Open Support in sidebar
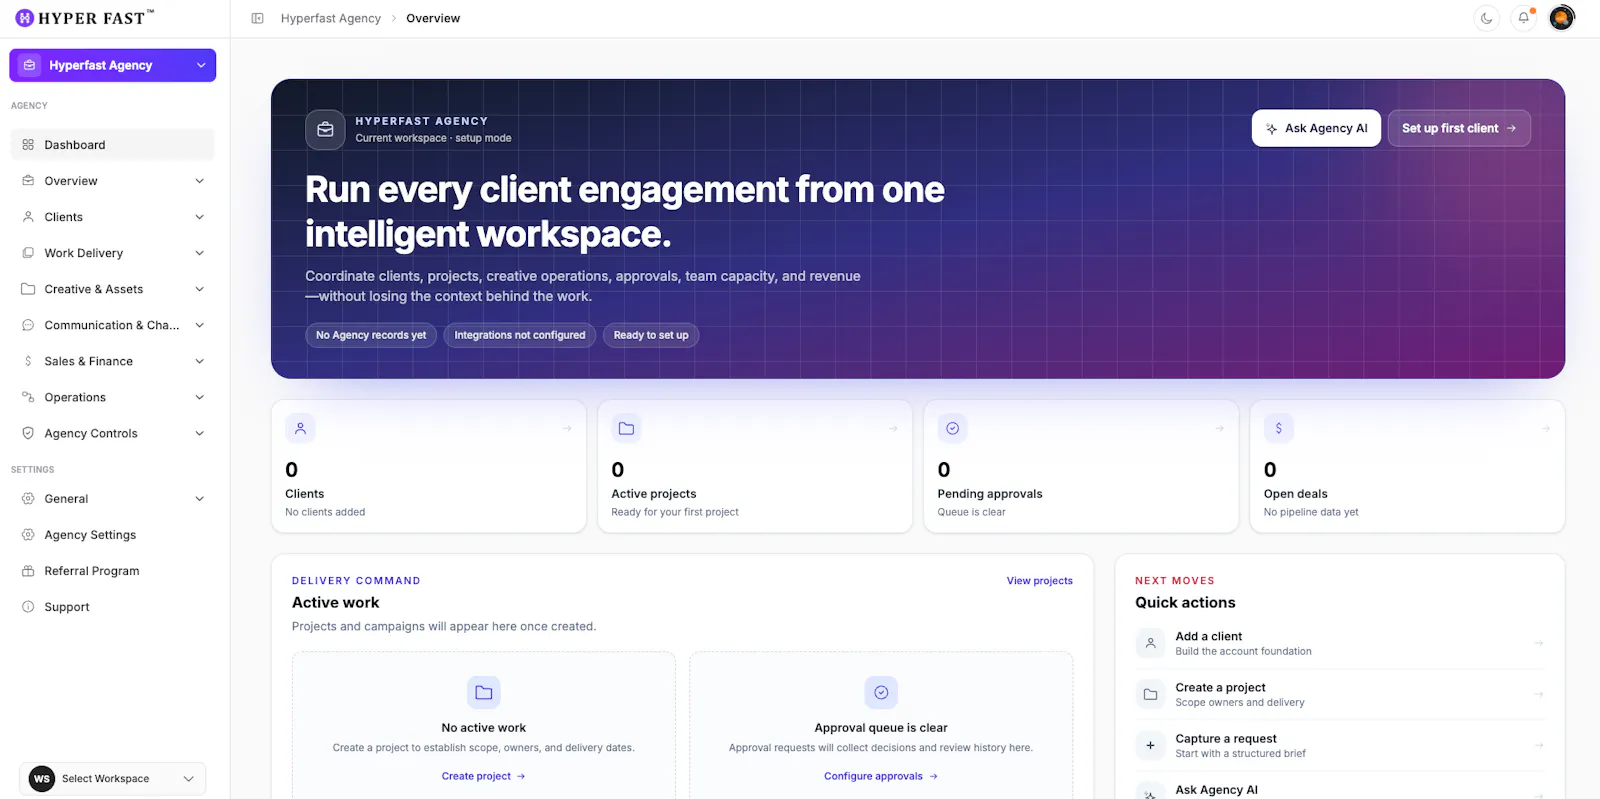This screenshot has width=1600, height=799. pos(113,607)
